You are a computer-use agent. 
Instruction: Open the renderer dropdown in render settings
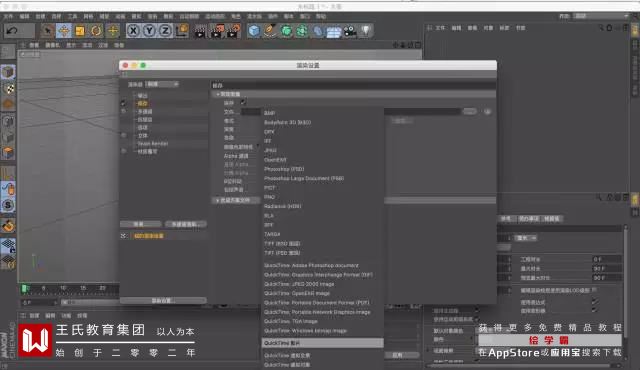pos(162,84)
